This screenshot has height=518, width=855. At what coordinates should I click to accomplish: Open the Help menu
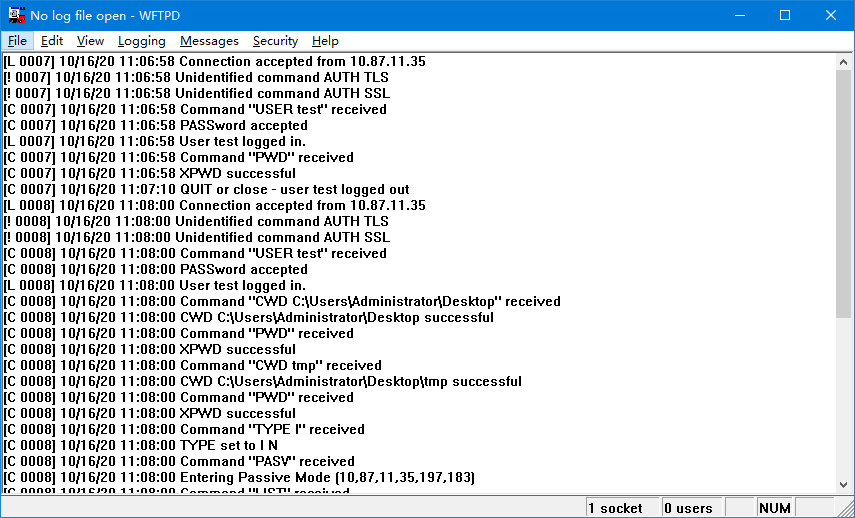[x=325, y=41]
